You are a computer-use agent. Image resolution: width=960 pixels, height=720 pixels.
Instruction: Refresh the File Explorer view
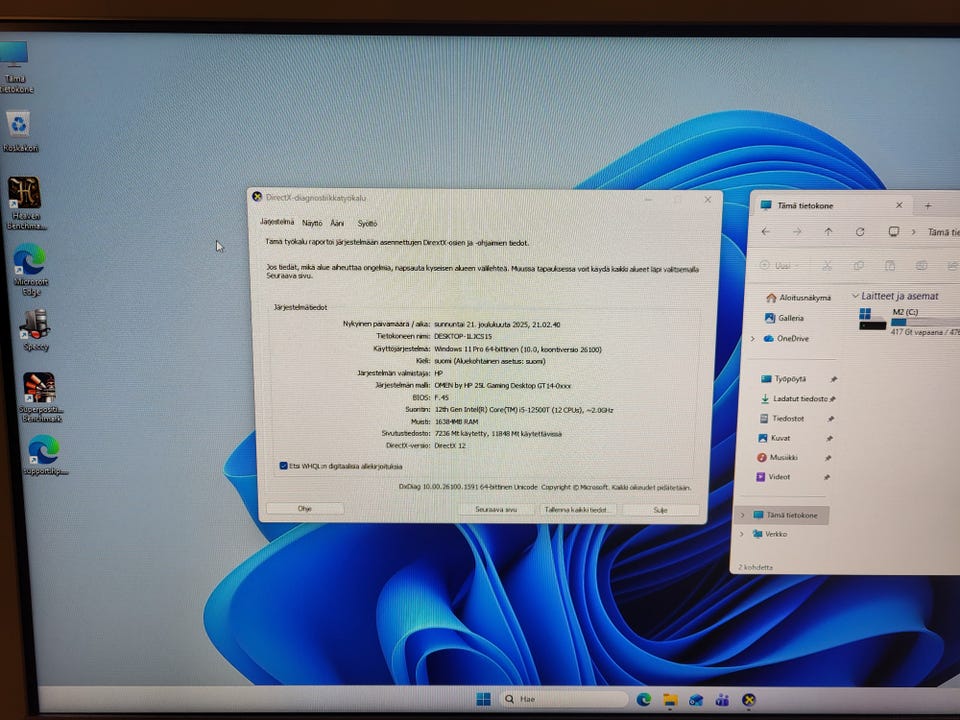[860, 231]
